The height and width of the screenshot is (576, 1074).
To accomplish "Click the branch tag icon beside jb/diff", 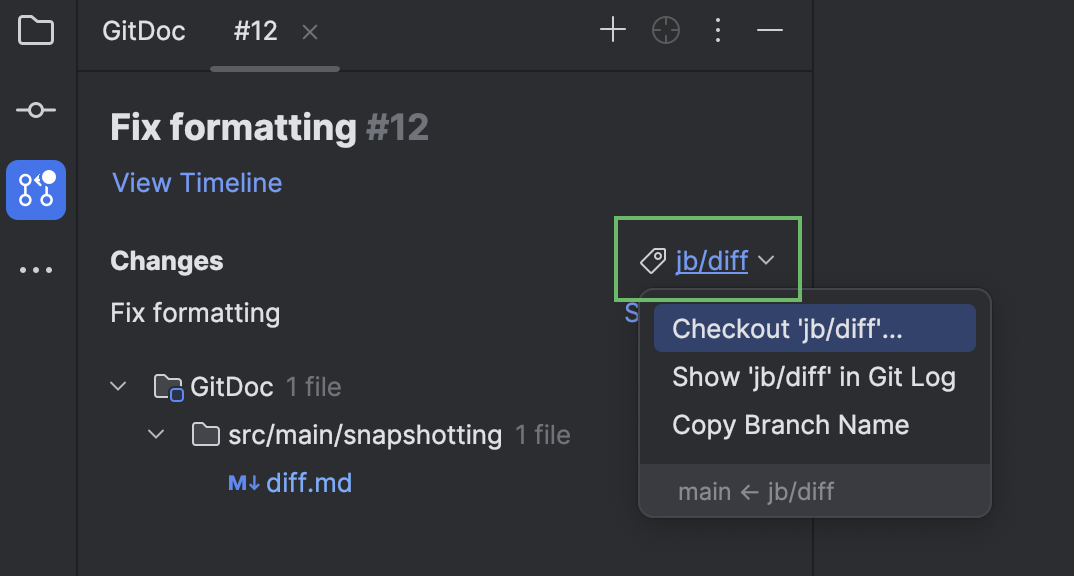I will click(652, 261).
